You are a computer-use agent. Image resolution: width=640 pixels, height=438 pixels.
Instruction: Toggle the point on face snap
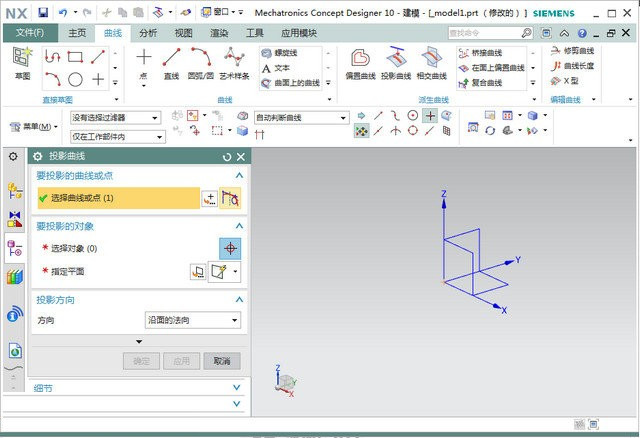point(447,116)
